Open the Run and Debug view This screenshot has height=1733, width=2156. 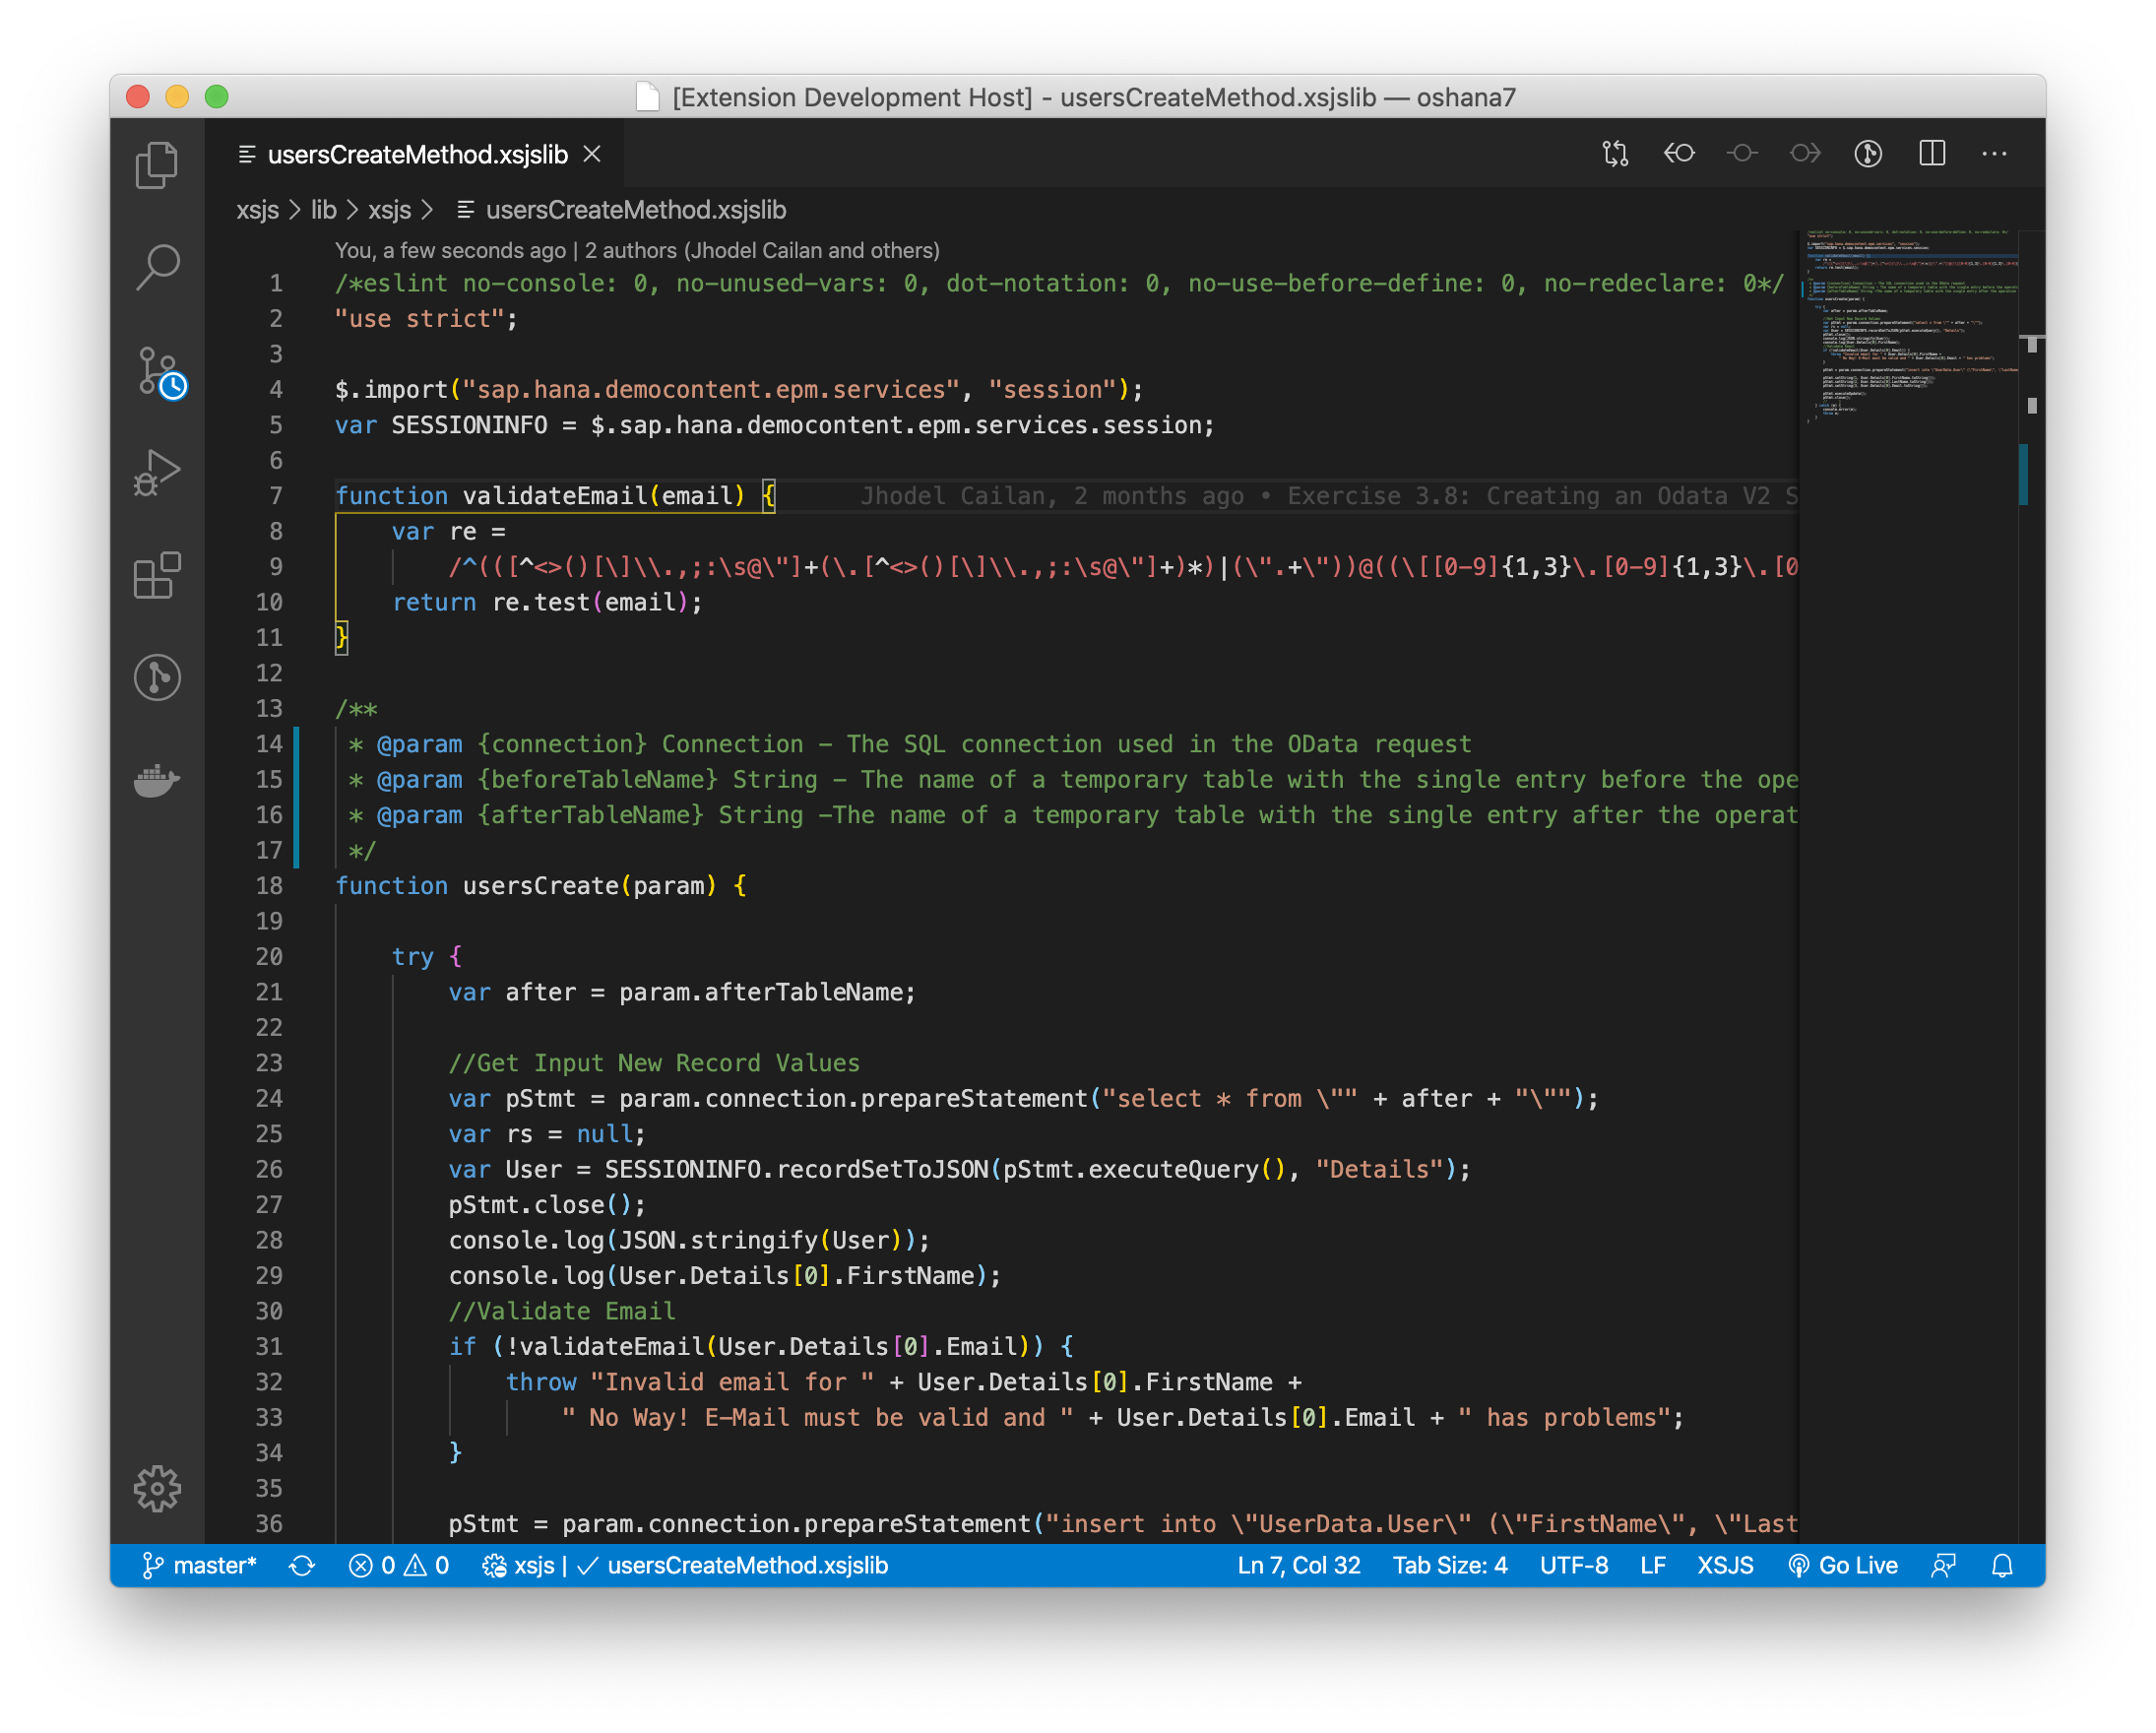(x=157, y=473)
